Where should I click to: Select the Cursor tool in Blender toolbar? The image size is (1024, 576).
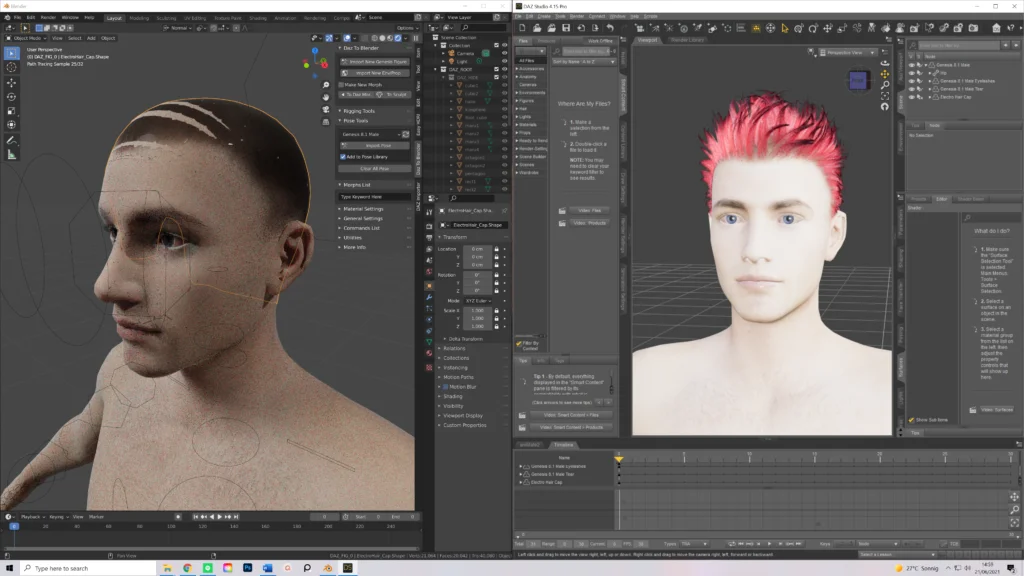coord(12,68)
